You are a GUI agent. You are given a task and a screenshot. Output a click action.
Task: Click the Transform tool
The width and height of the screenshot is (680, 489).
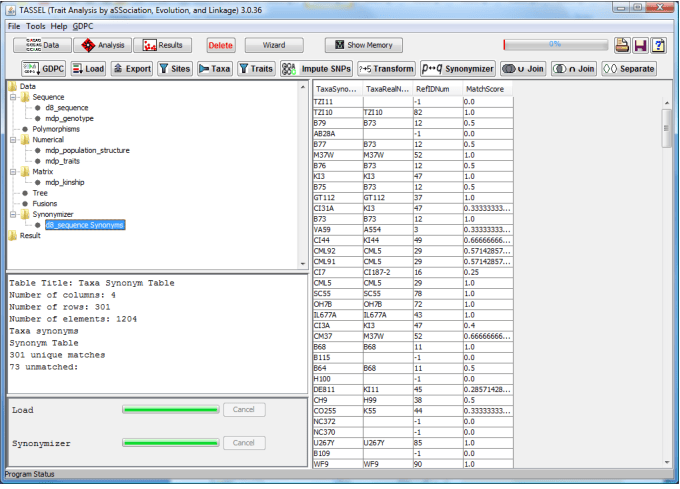pos(386,68)
